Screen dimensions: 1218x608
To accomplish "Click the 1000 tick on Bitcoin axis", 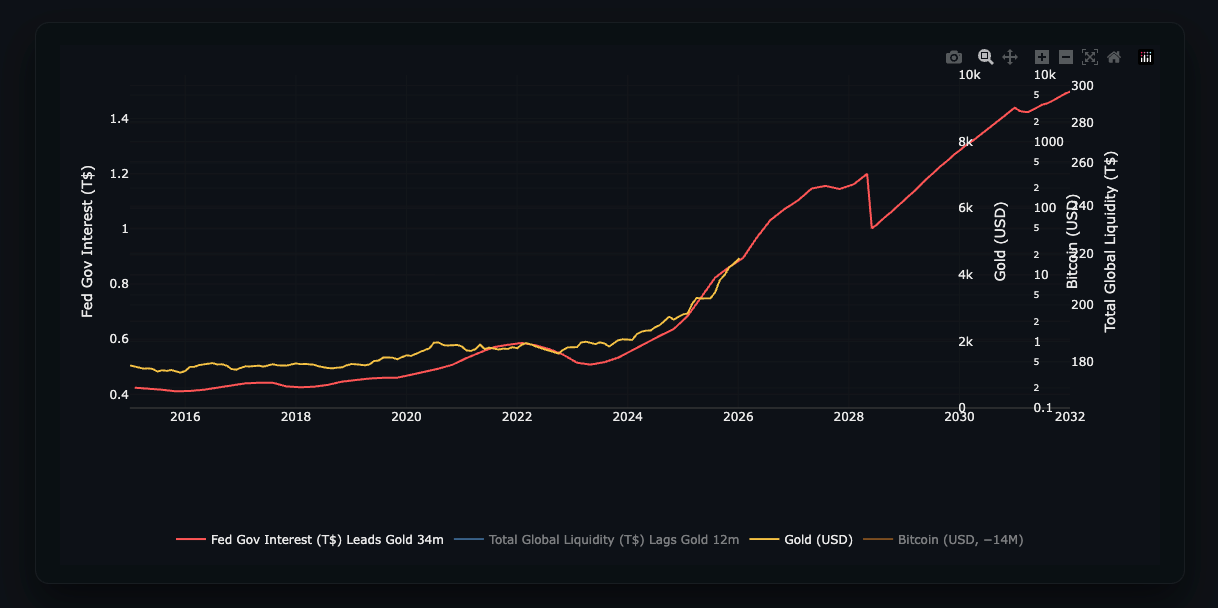I will (1048, 142).
